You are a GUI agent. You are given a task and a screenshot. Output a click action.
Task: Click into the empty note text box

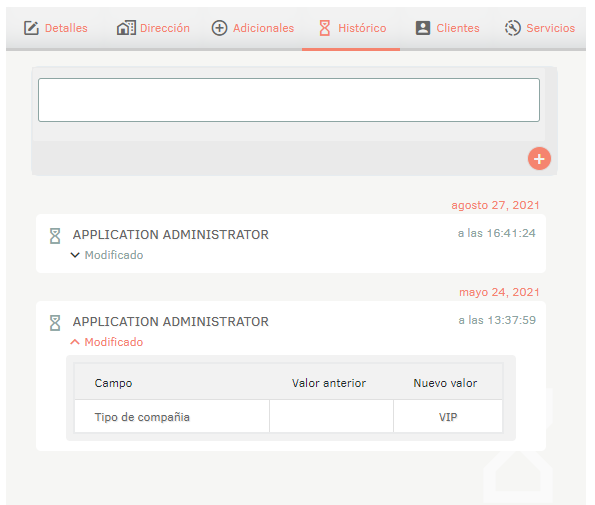[289, 100]
